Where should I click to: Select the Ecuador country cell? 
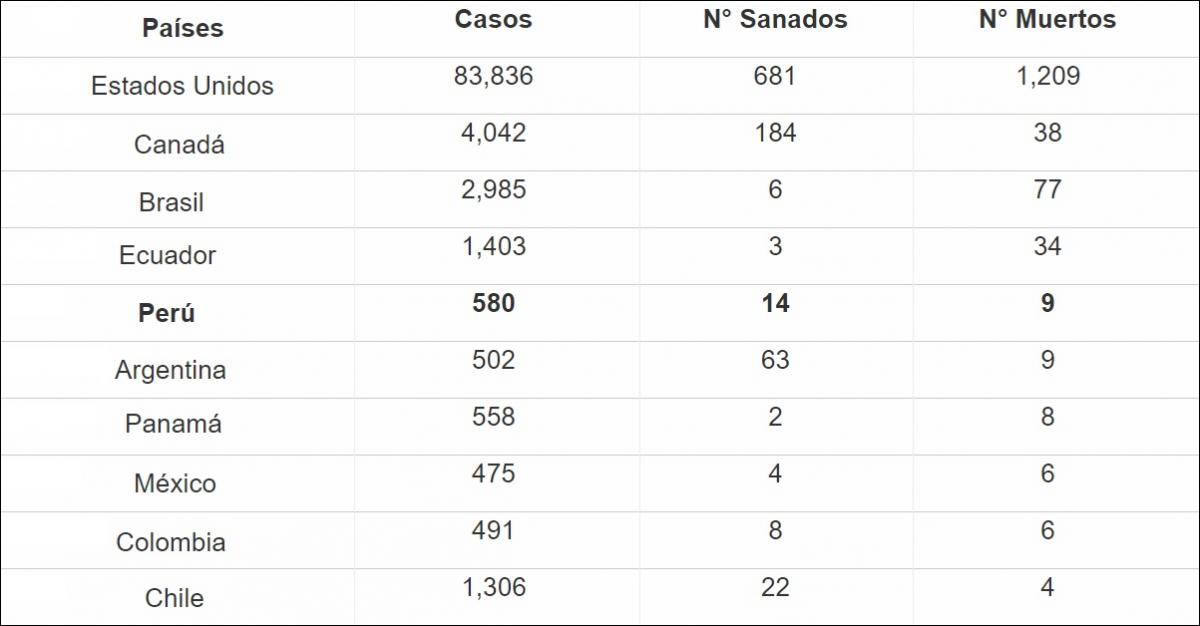point(167,255)
